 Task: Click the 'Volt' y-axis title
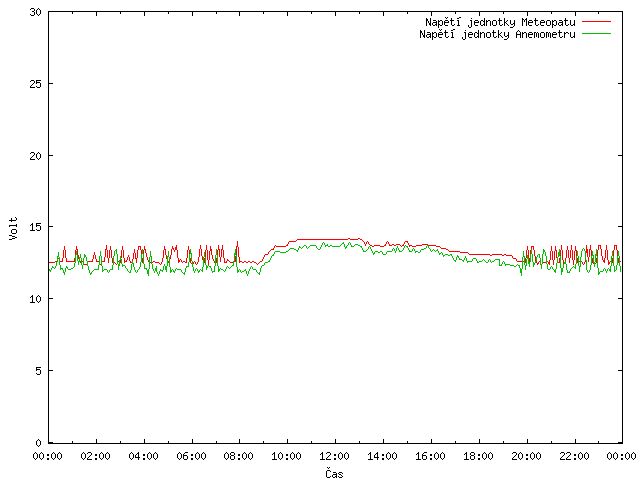point(13,228)
